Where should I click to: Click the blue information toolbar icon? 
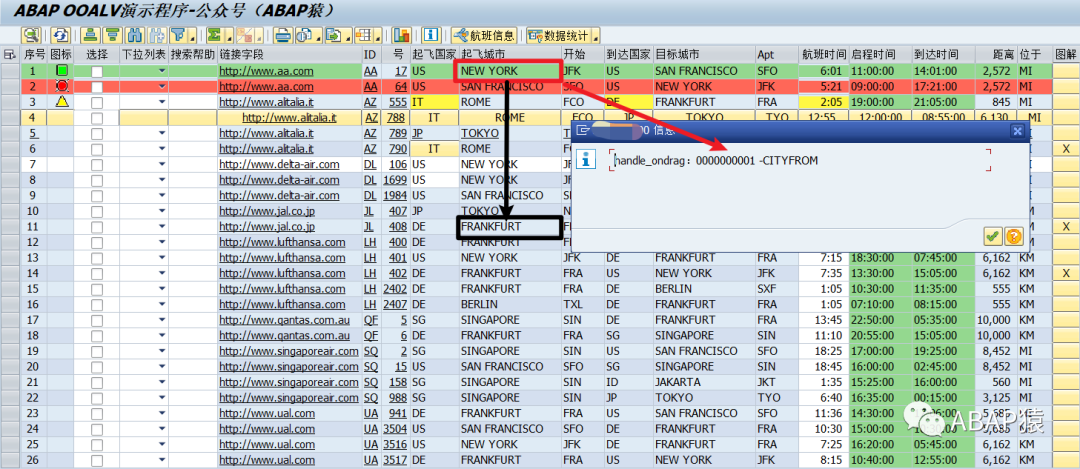tap(431, 34)
